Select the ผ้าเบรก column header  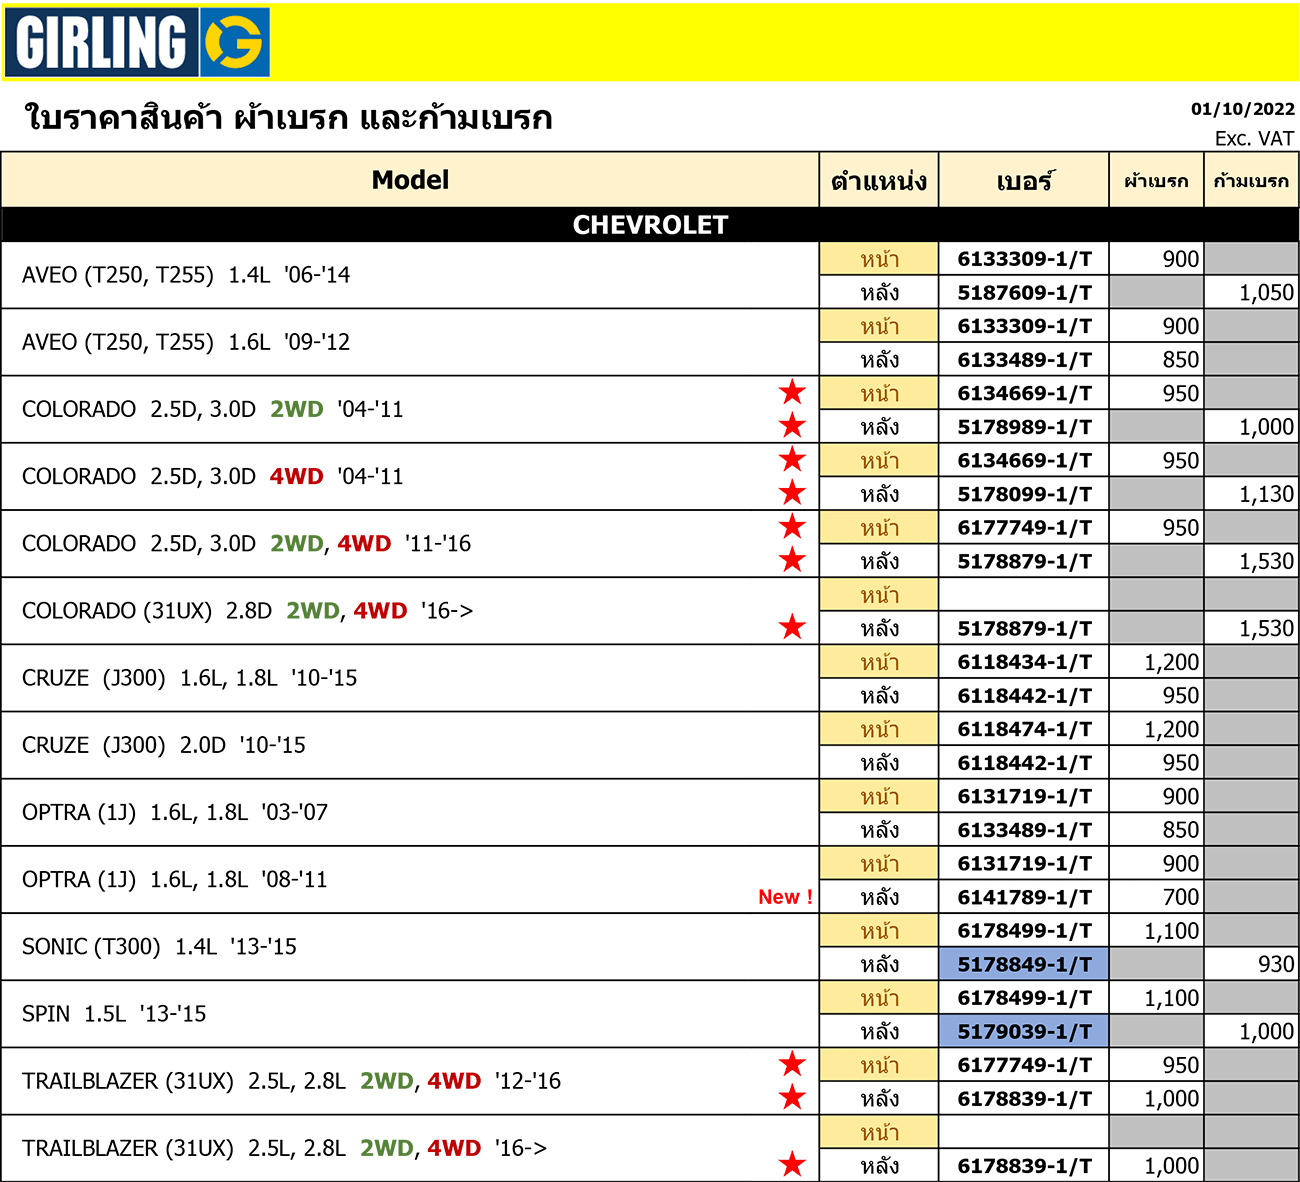point(1156,180)
